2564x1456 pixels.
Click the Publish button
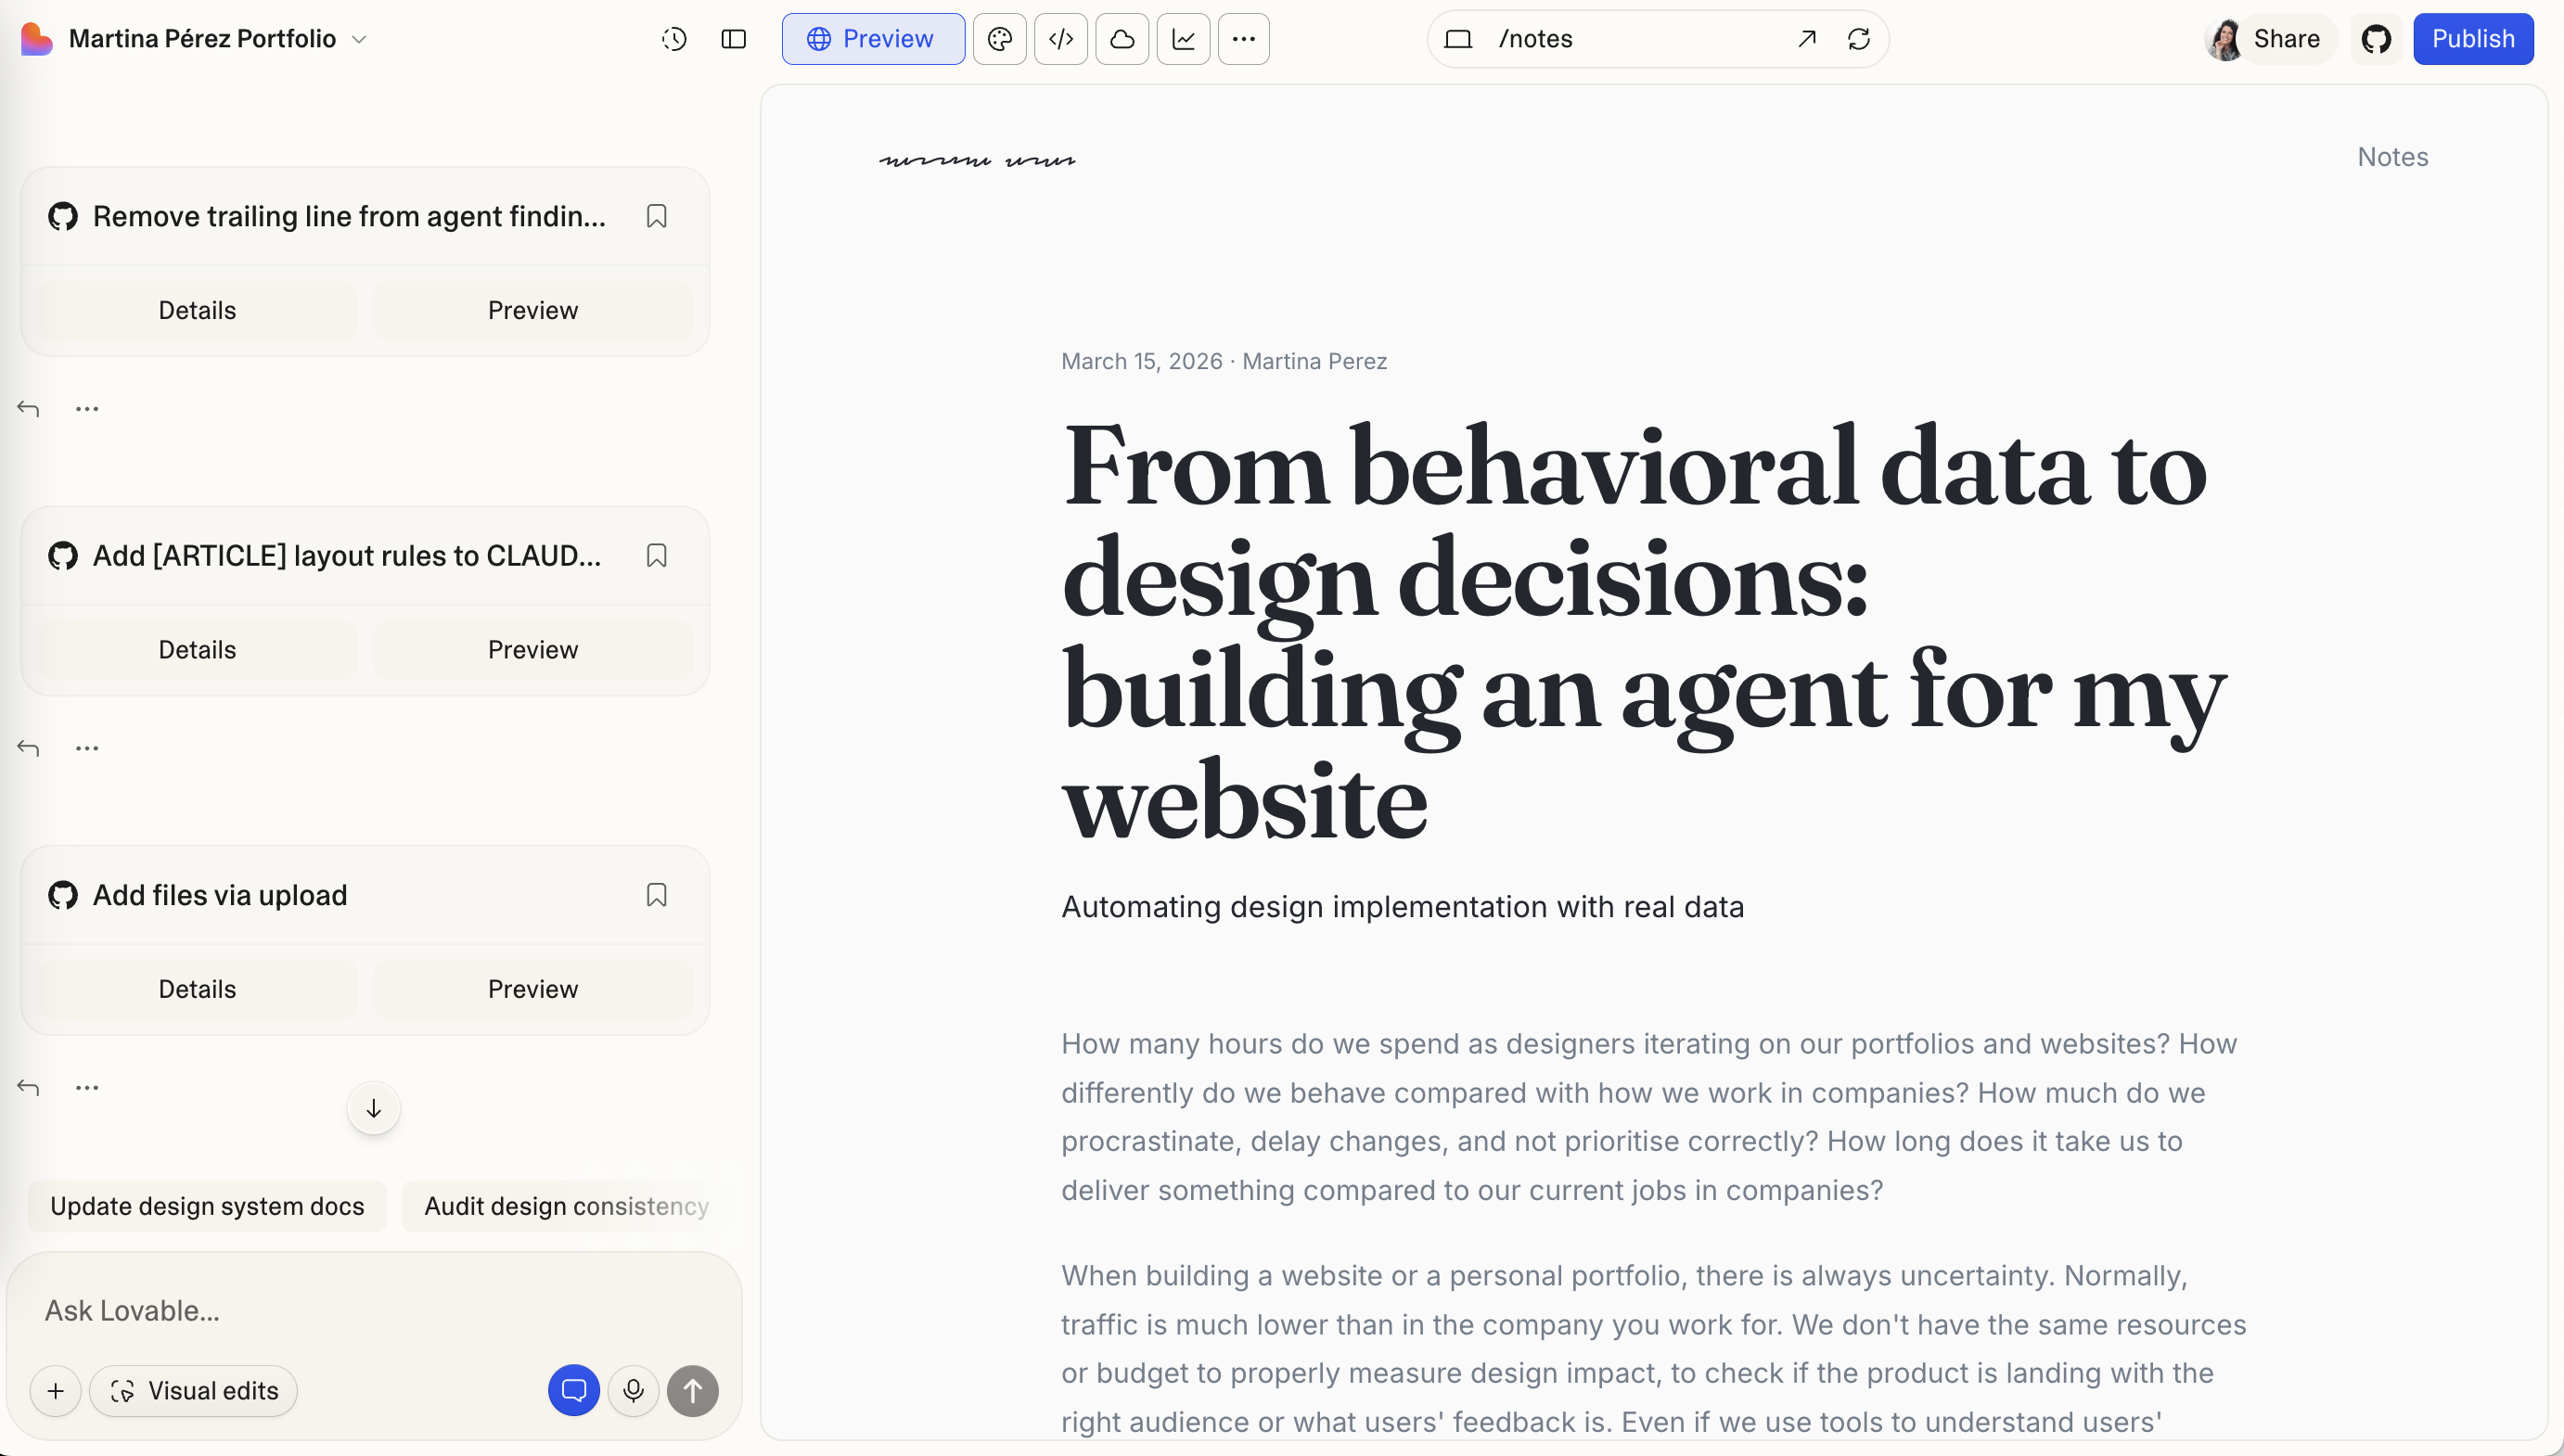(2473, 39)
